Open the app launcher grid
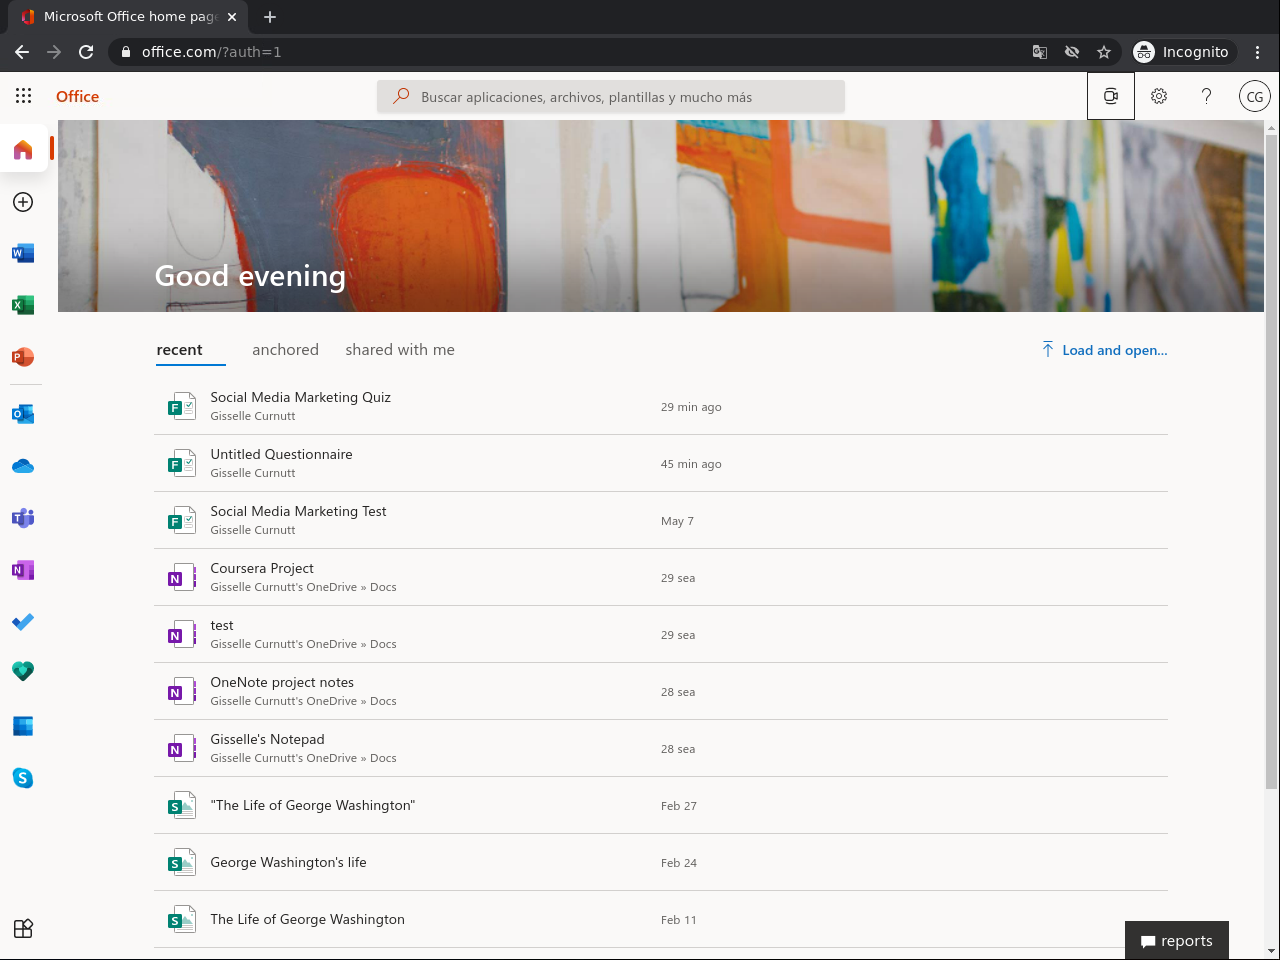 click(24, 96)
